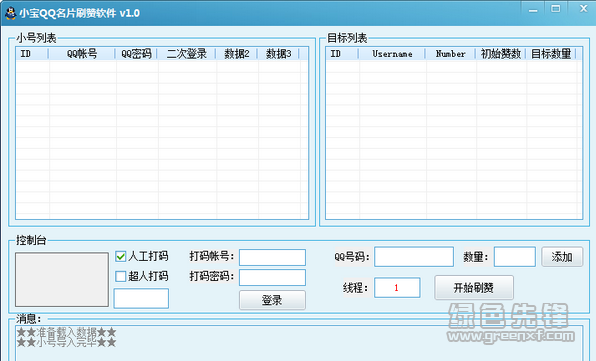Viewport: 596px width, 361px height.
Task: Click the 线程 thread count field
Action: [x=397, y=287]
